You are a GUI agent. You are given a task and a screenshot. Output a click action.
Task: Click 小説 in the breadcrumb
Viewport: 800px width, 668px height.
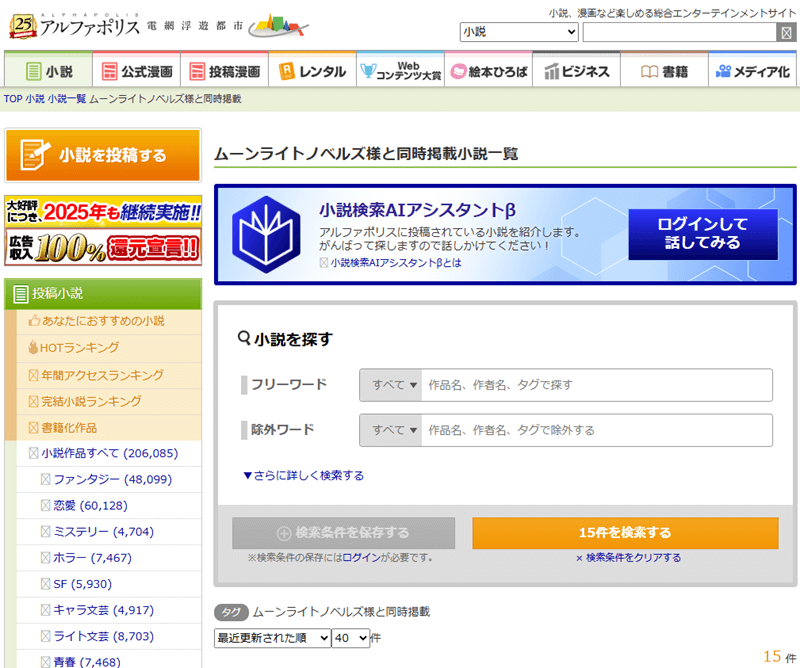point(35,99)
